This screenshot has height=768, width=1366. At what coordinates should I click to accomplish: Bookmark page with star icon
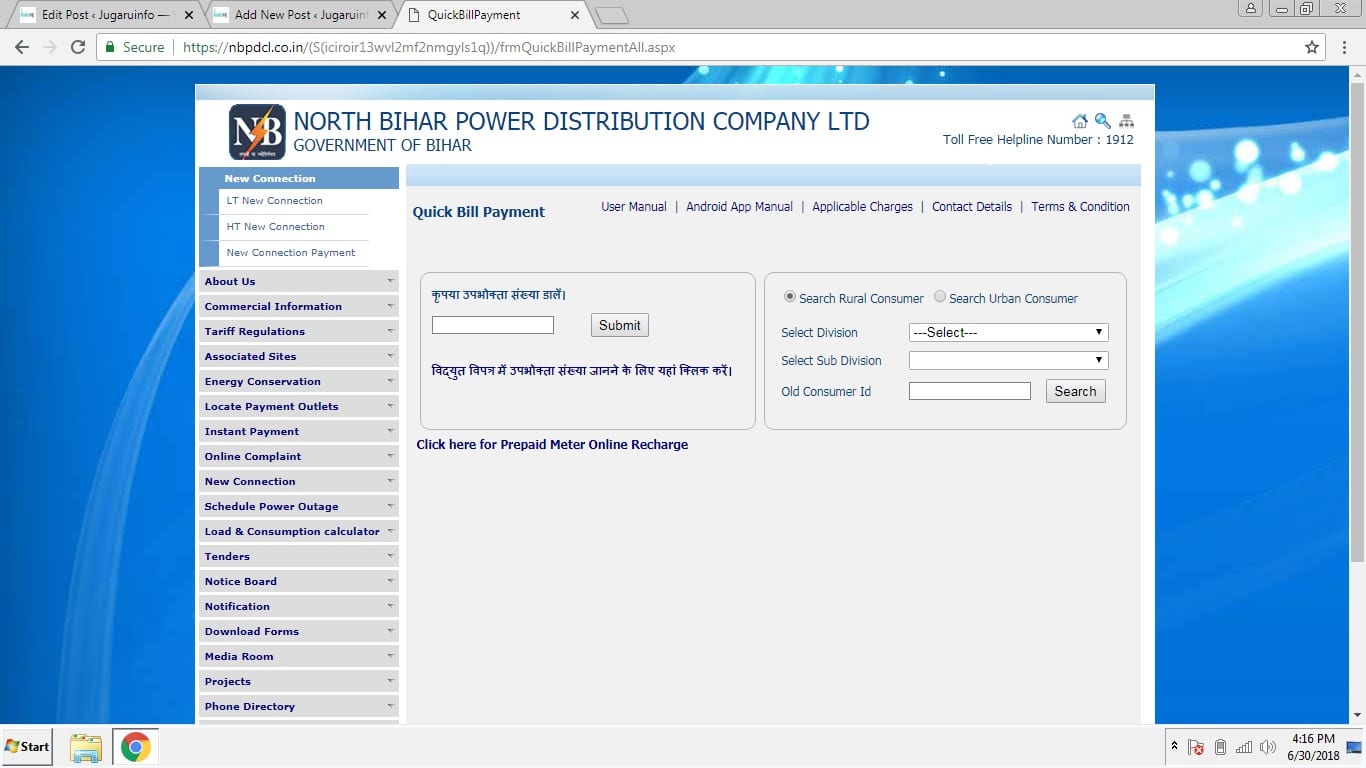click(x=1312, y=47)
